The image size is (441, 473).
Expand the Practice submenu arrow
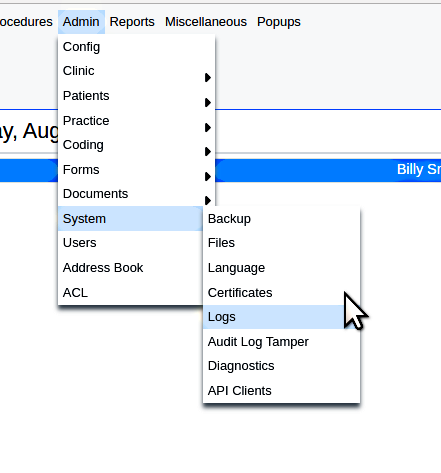click(x=208, y=127)
